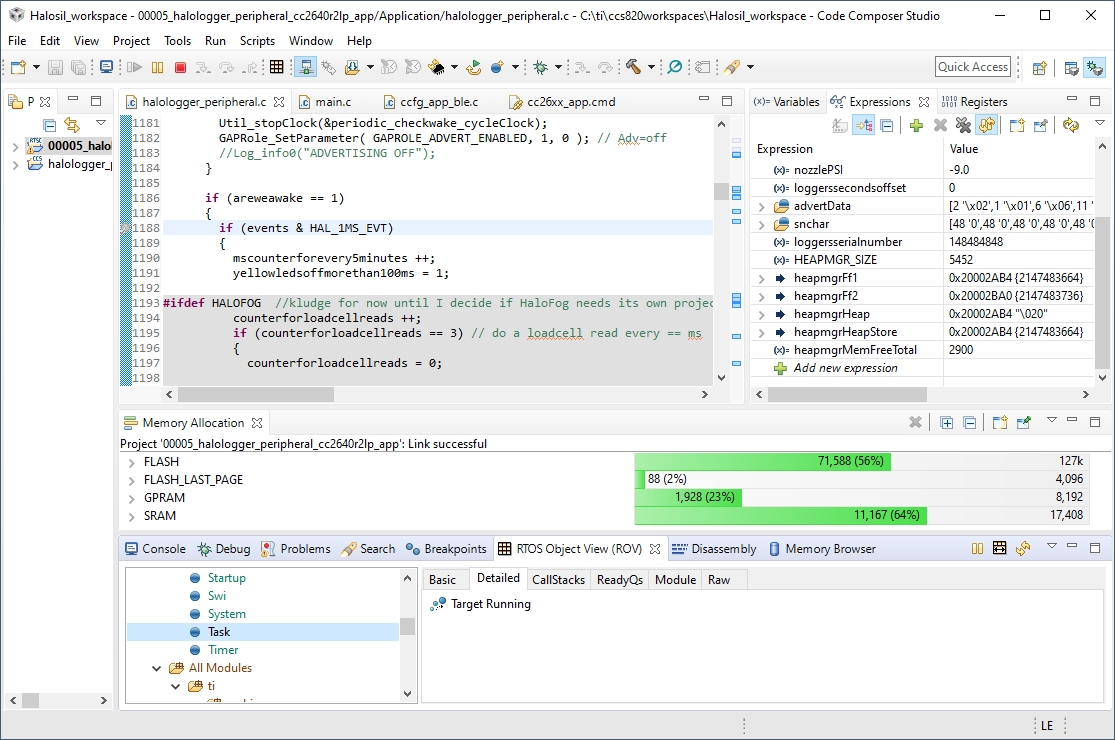Click the Build hammer icon

point(634,67)
